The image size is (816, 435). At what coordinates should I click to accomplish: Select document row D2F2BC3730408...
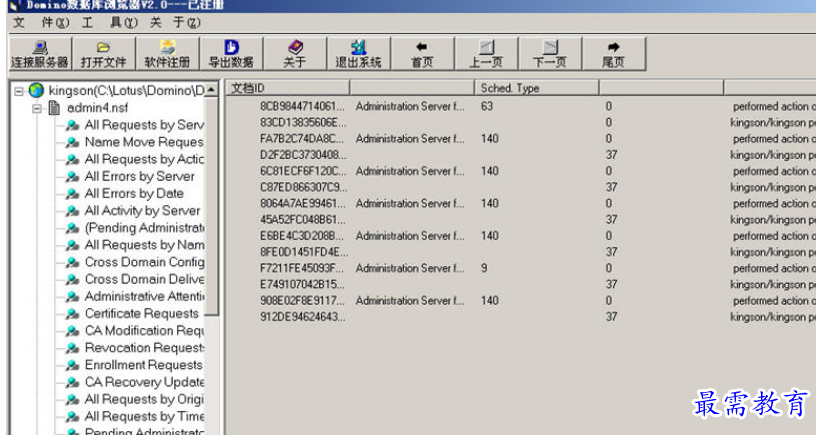[520, 155]
